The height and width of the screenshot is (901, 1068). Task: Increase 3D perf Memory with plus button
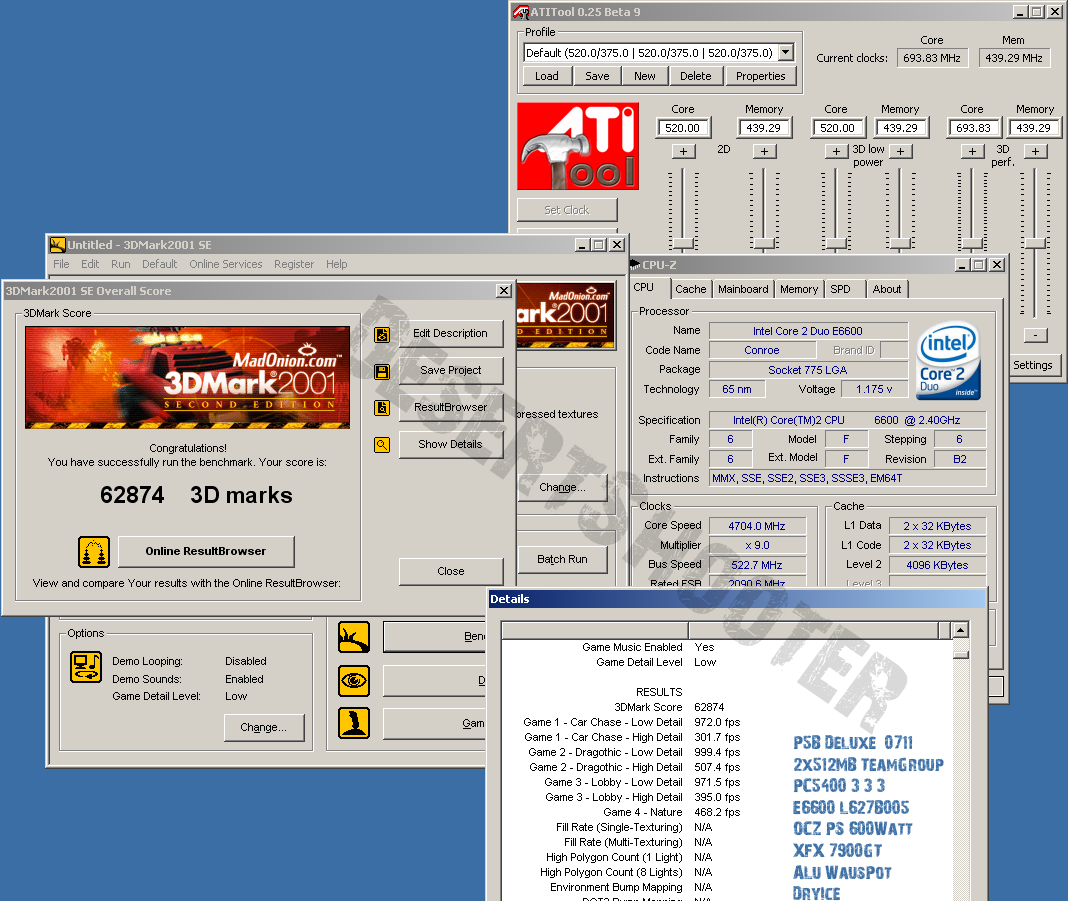1035,151
